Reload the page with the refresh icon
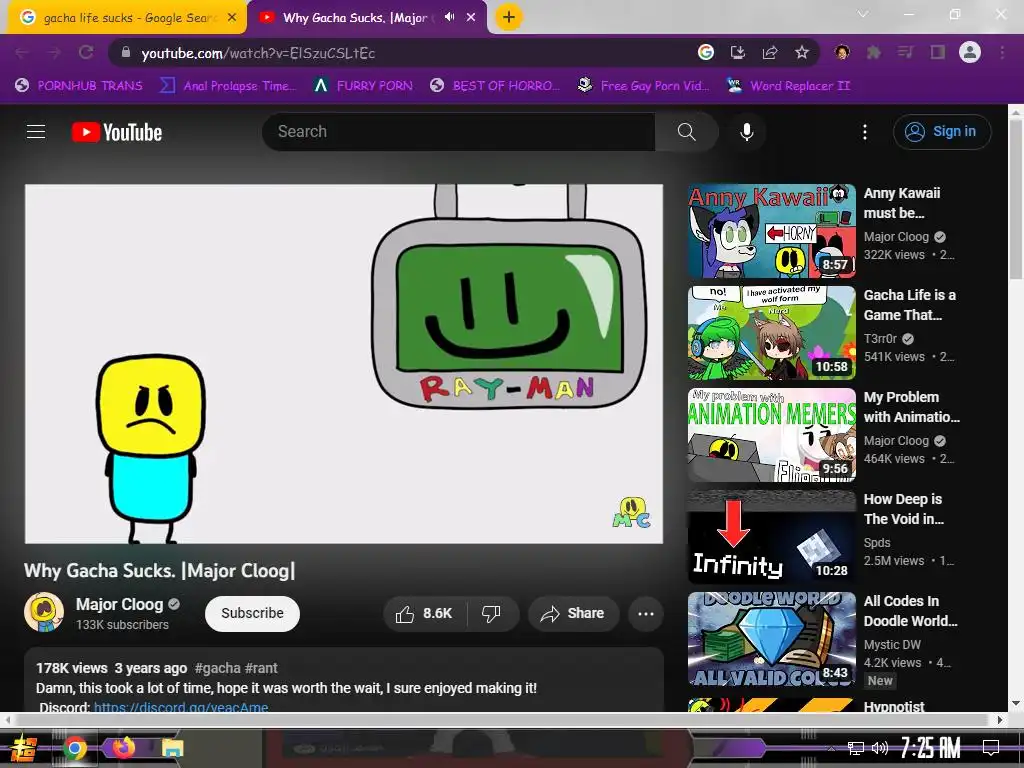 pos(86,52)
